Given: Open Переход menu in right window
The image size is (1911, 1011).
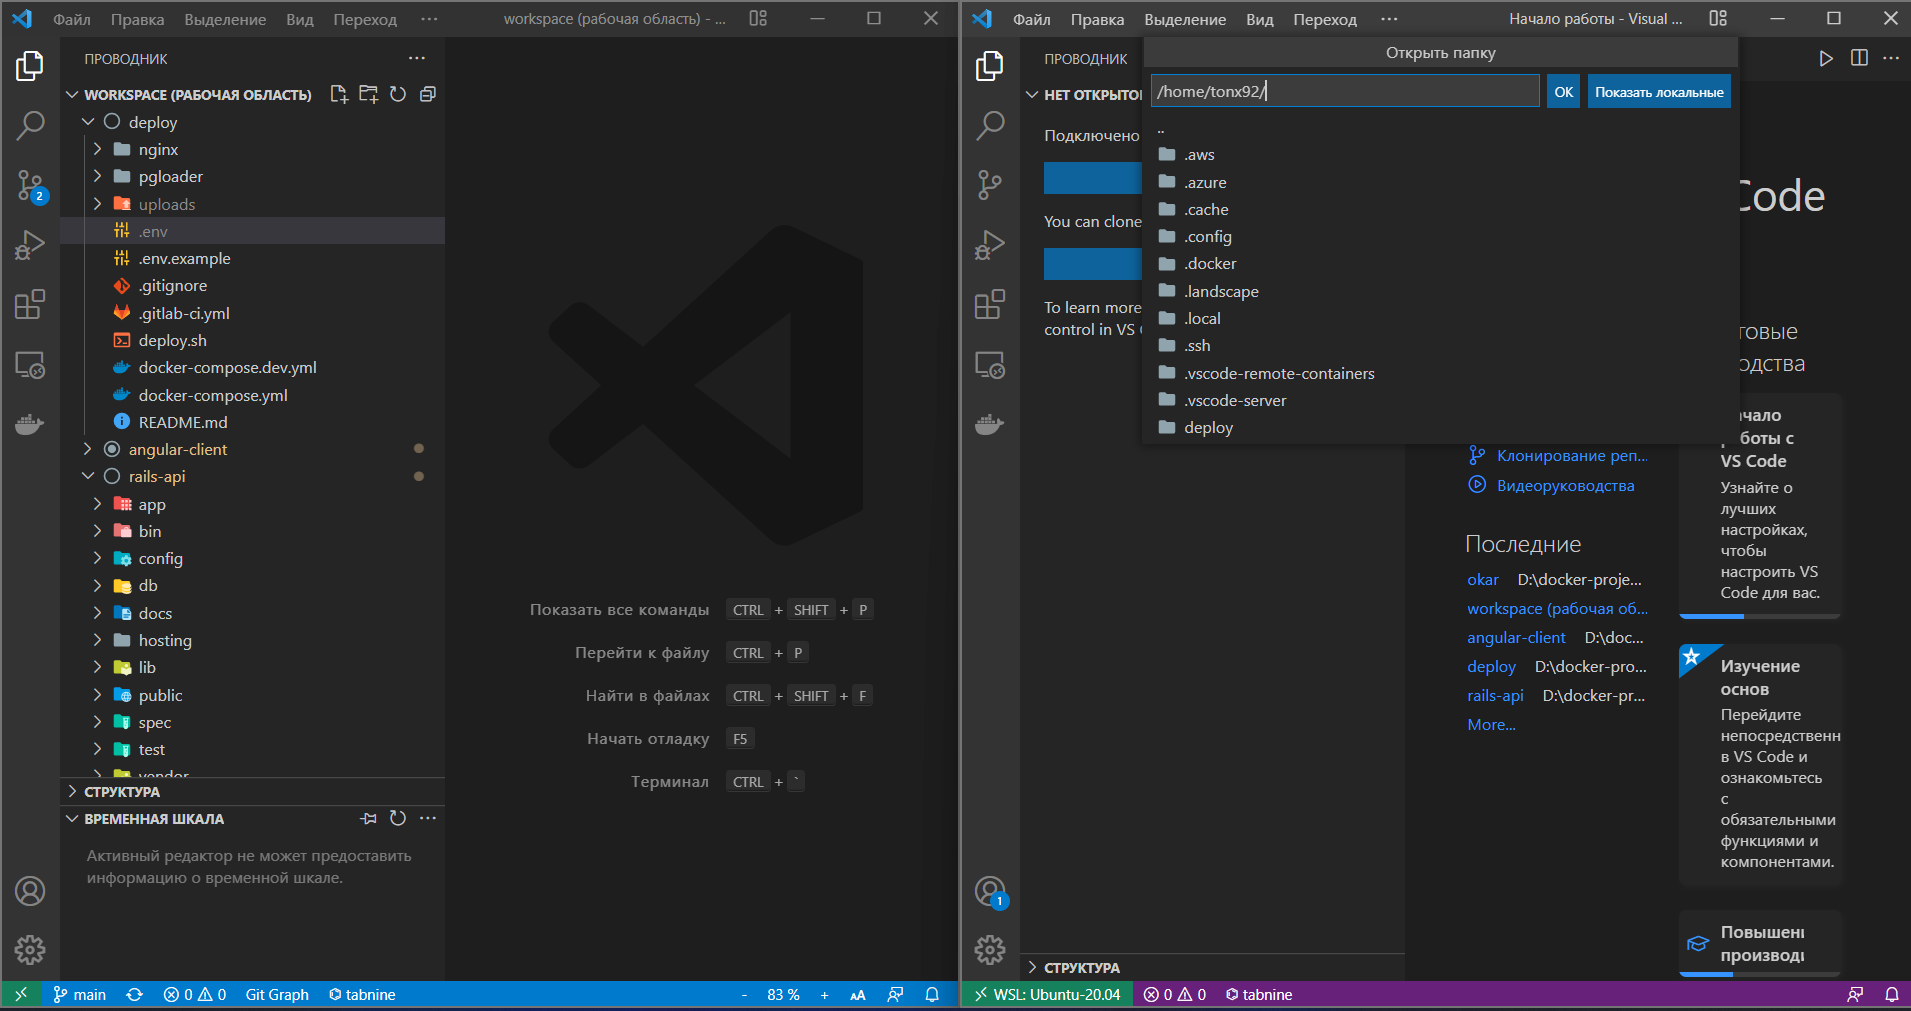Looking at the screenshot, I should (x=1325, y=19).
